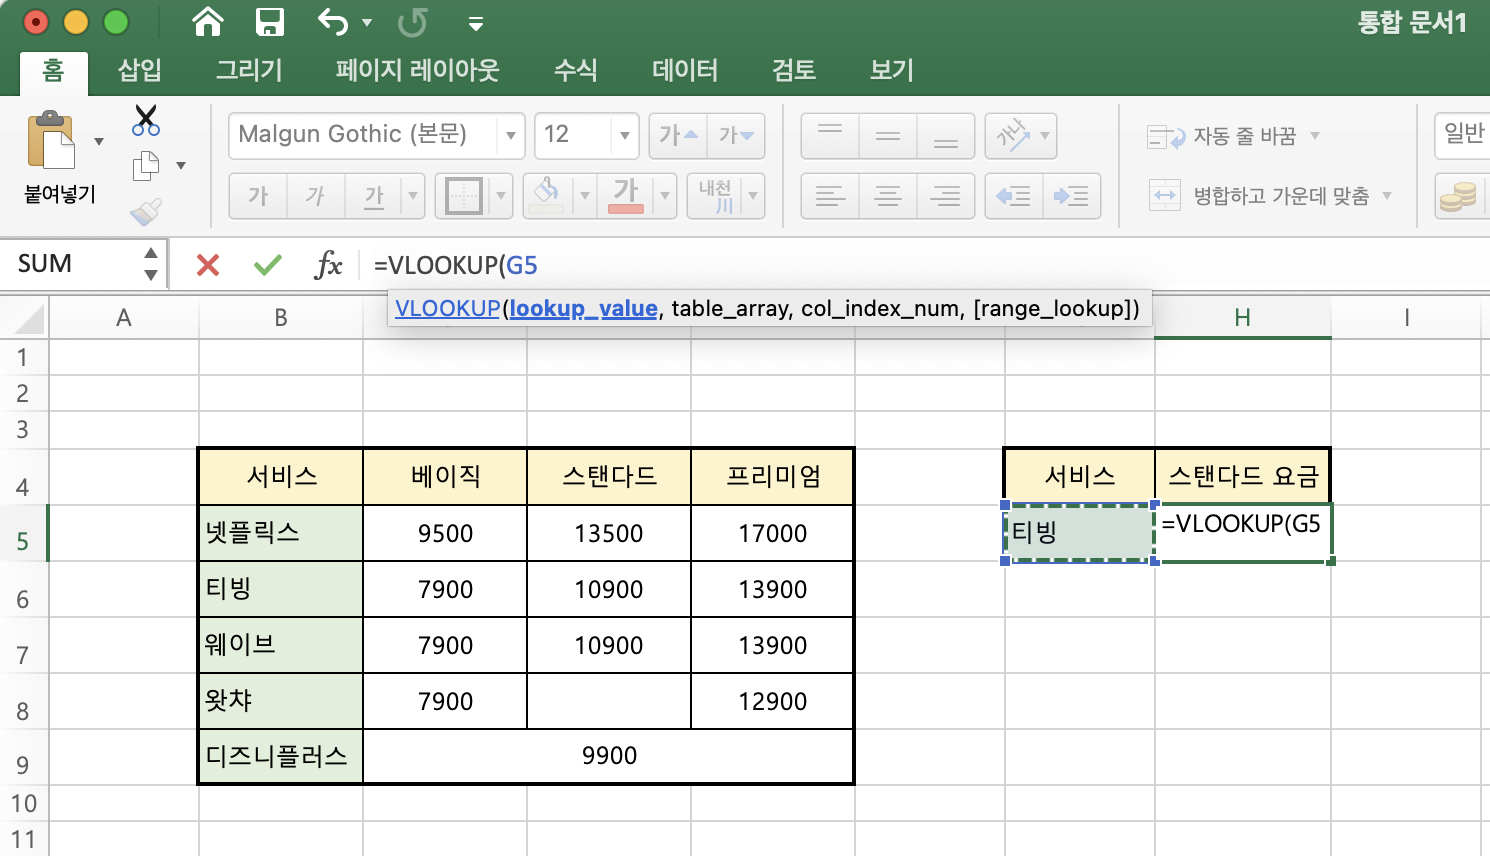
Task: Open the font size 12 dropdown
Action: 625,135
